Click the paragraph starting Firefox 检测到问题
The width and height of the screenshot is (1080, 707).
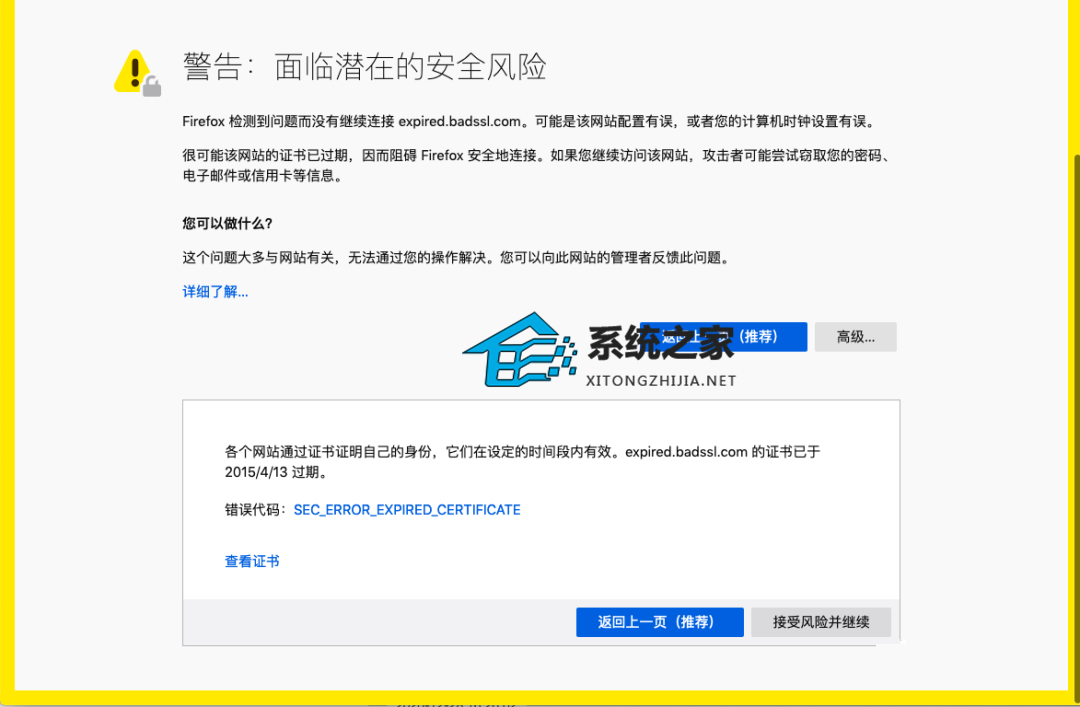point(530,121)
